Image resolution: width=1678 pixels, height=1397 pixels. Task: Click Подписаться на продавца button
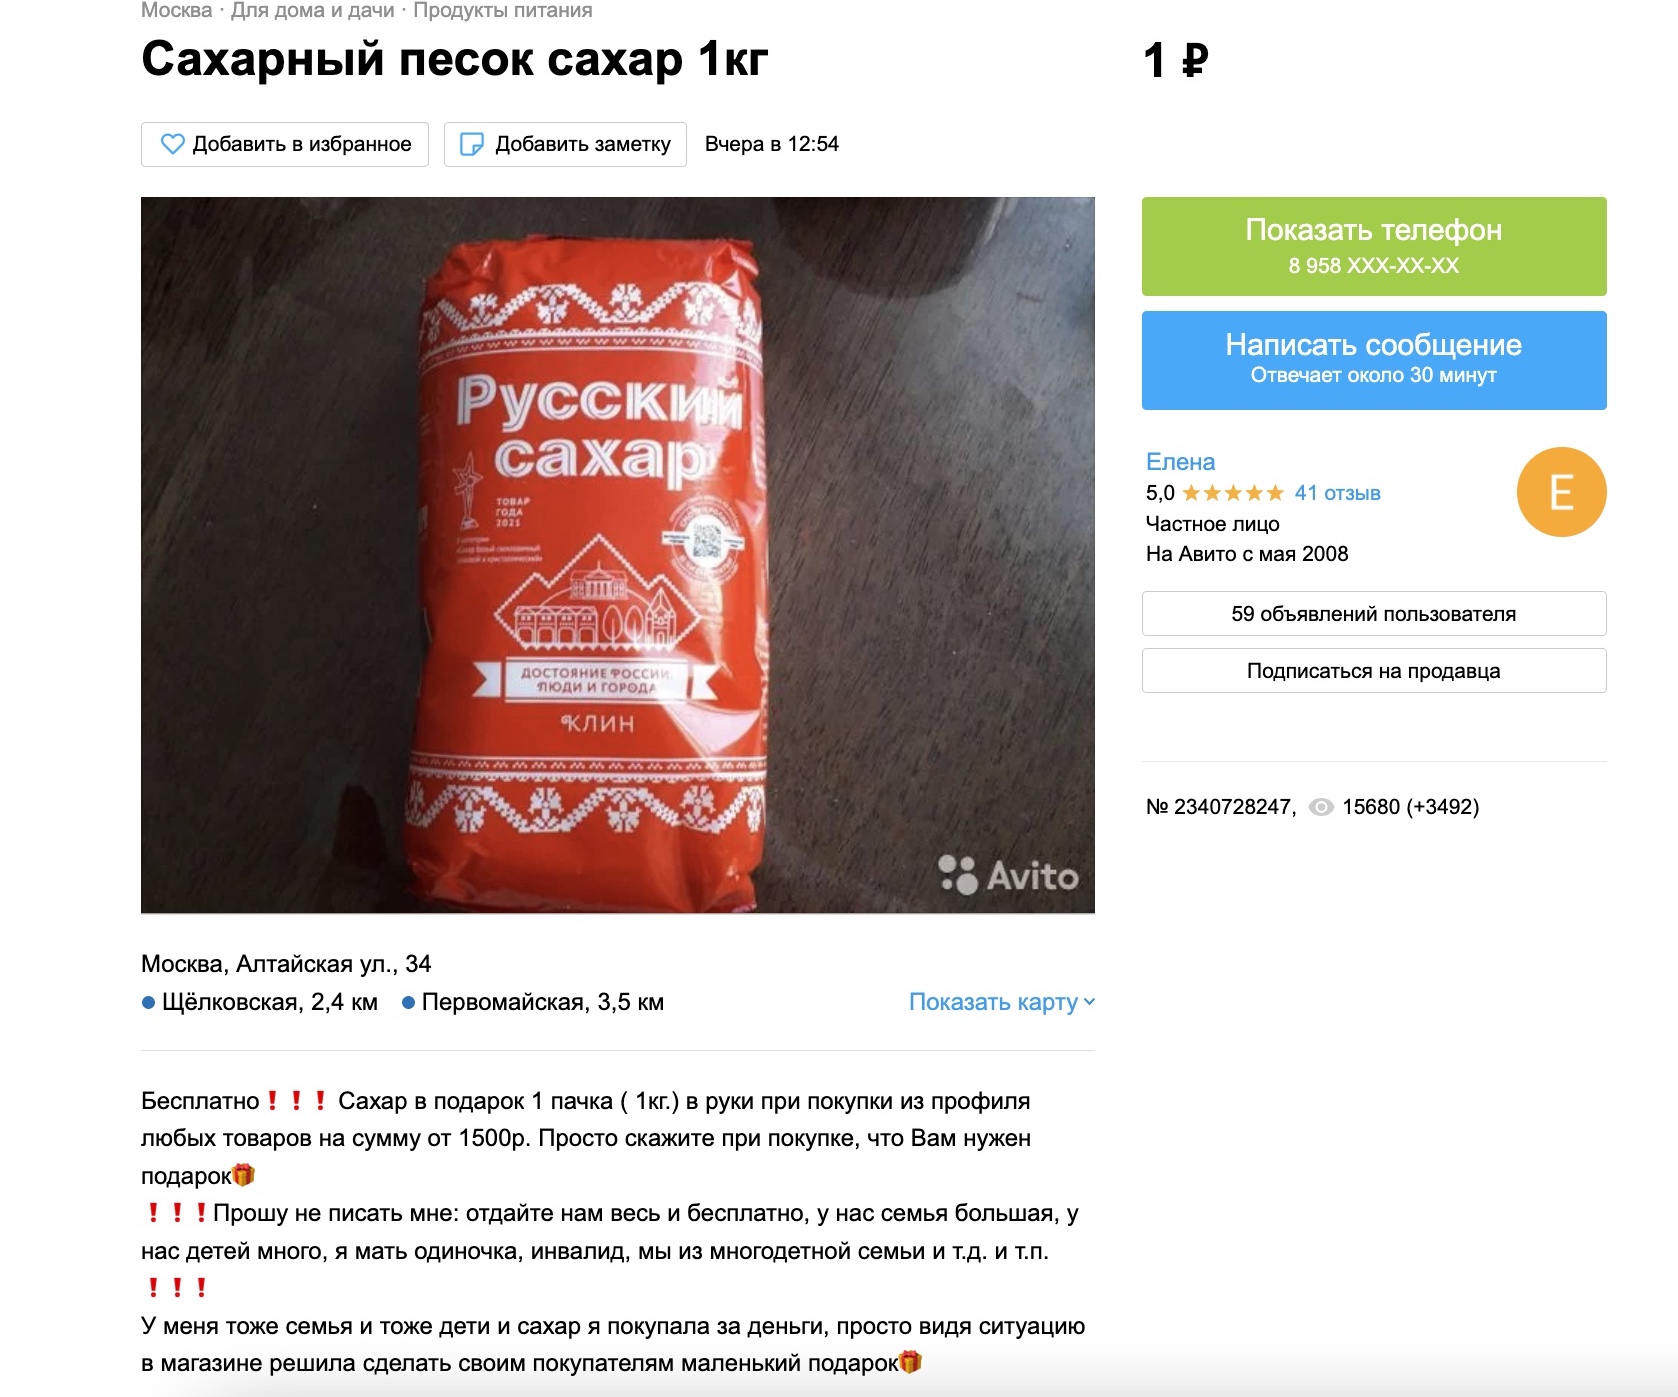[1374, 671]
